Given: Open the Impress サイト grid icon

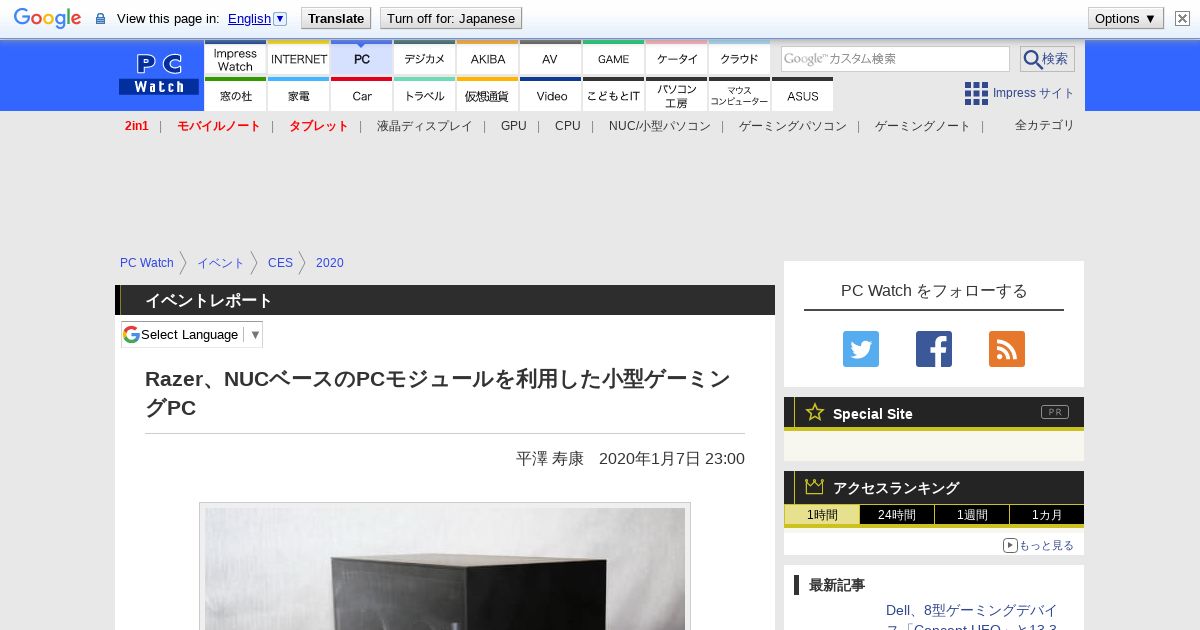Looking at the screenshot, I should [x=976, y=93].
